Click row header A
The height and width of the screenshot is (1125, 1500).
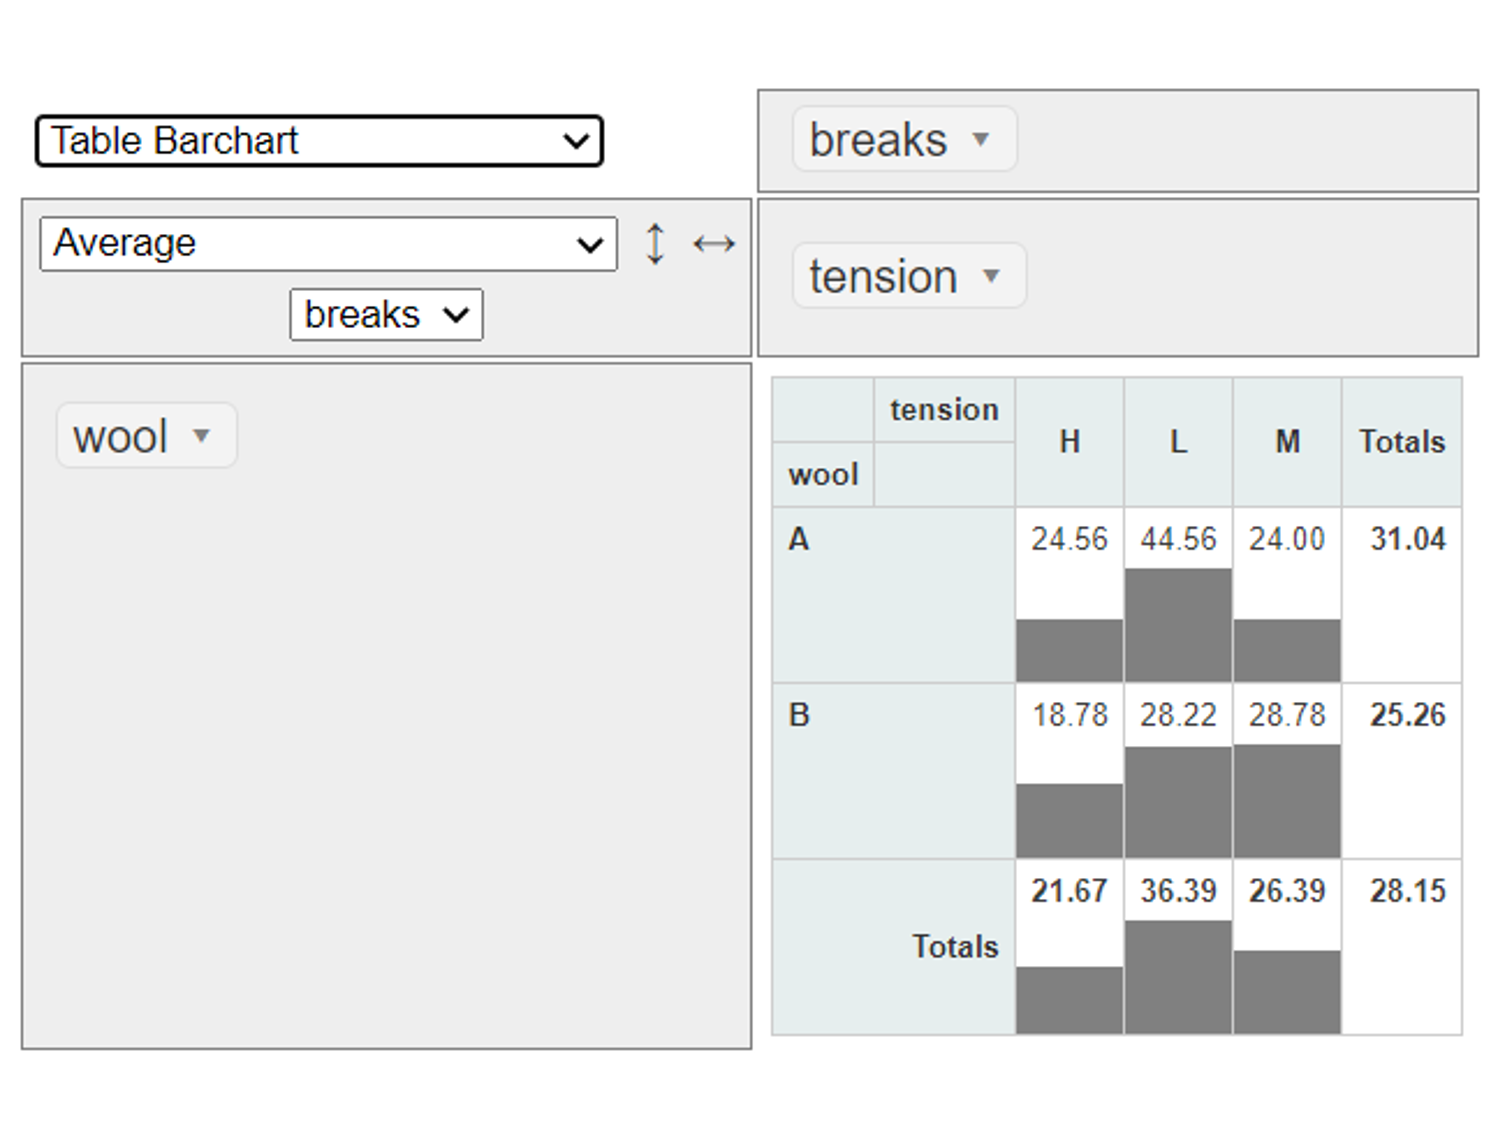[x=798, y=540]
